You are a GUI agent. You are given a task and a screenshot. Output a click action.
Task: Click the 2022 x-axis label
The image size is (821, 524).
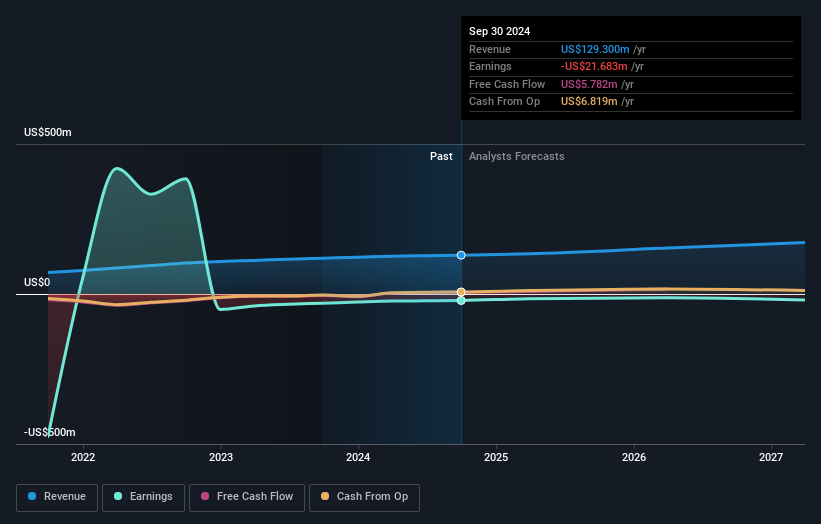(x=83, y=458)
